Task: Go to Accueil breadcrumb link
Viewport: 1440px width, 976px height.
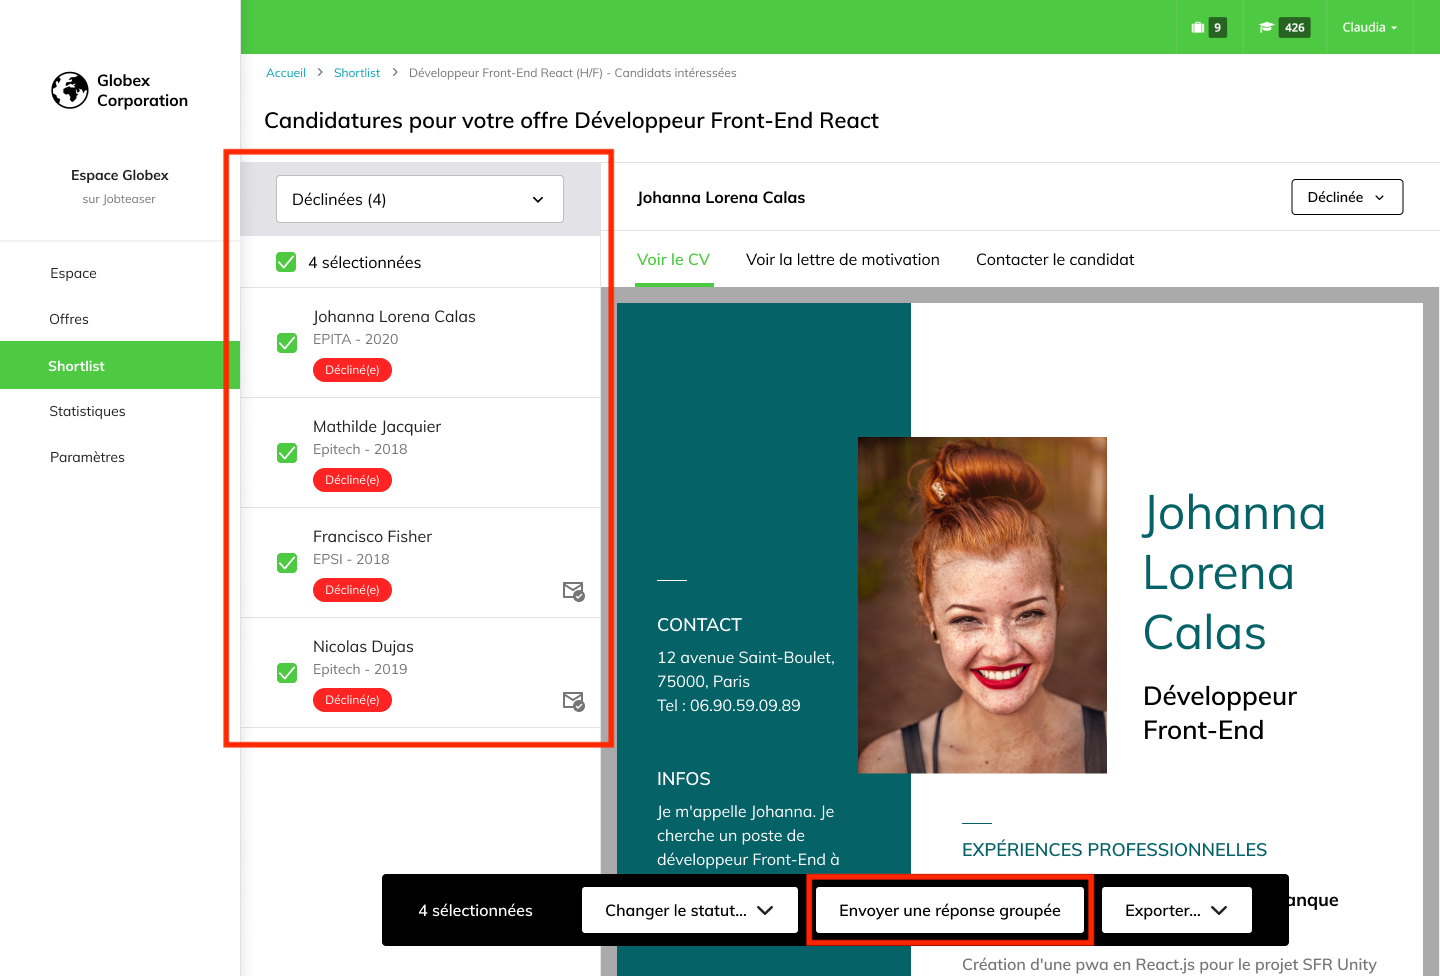Action: [286, 73]
